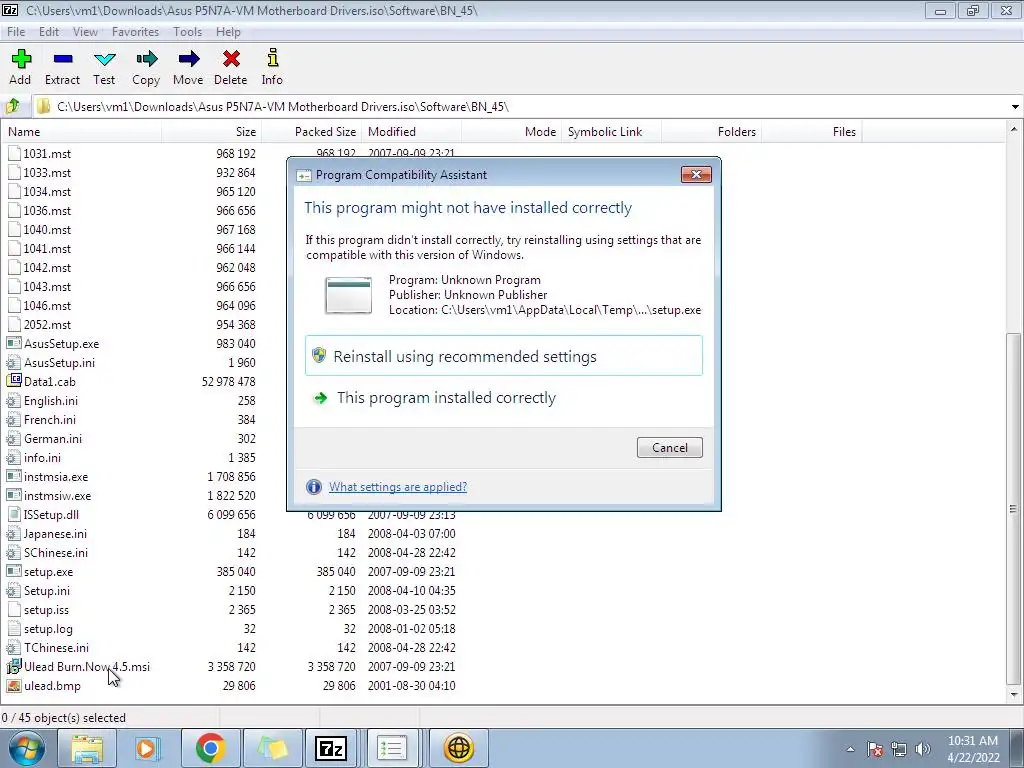Select the Data1.cab file icon
Image resolution: width=1024 pixels, height=768 pixels.
[14, 381]
